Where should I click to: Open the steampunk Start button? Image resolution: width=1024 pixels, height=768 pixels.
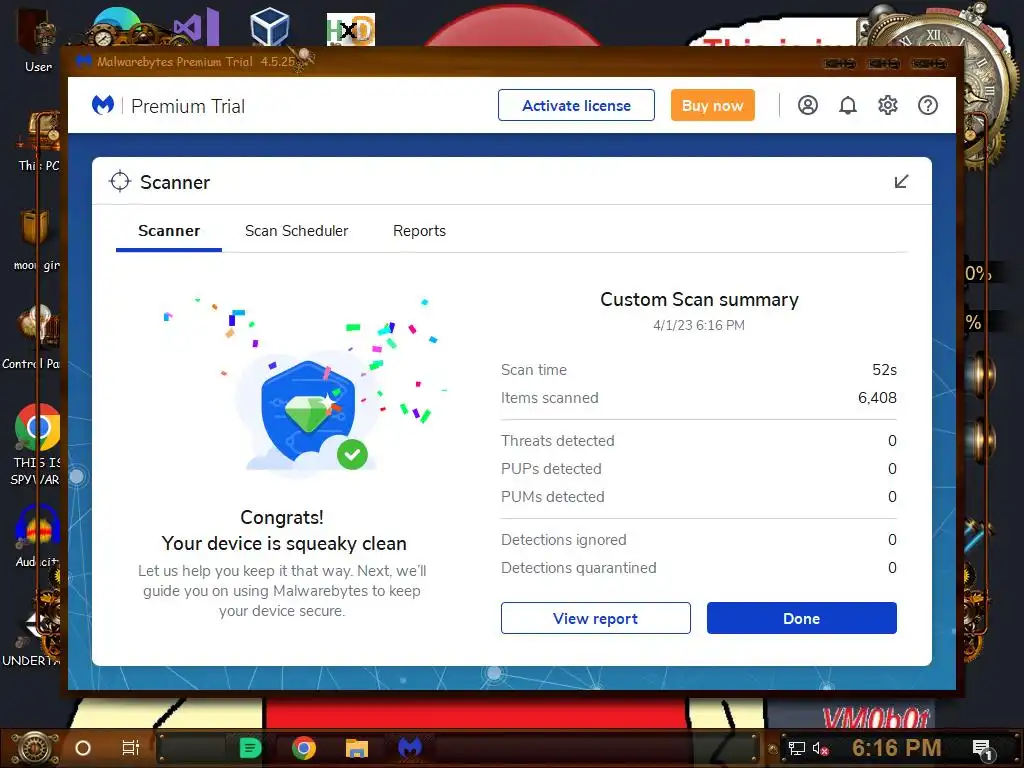[35, 748]
